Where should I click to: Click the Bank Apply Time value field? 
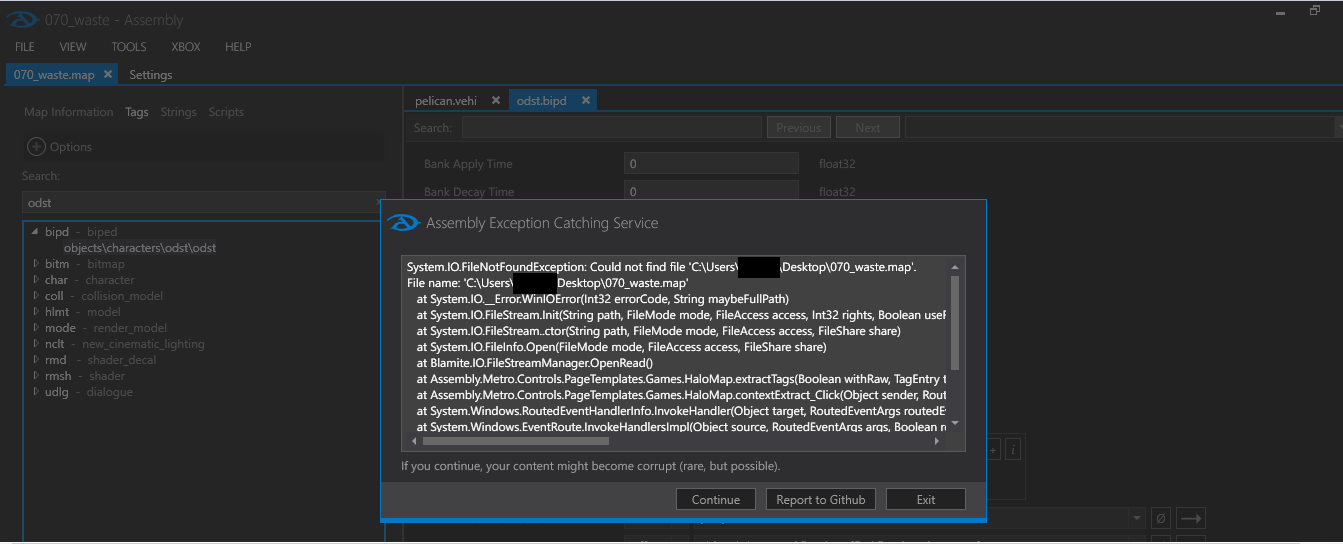click(x=711, y=164)
